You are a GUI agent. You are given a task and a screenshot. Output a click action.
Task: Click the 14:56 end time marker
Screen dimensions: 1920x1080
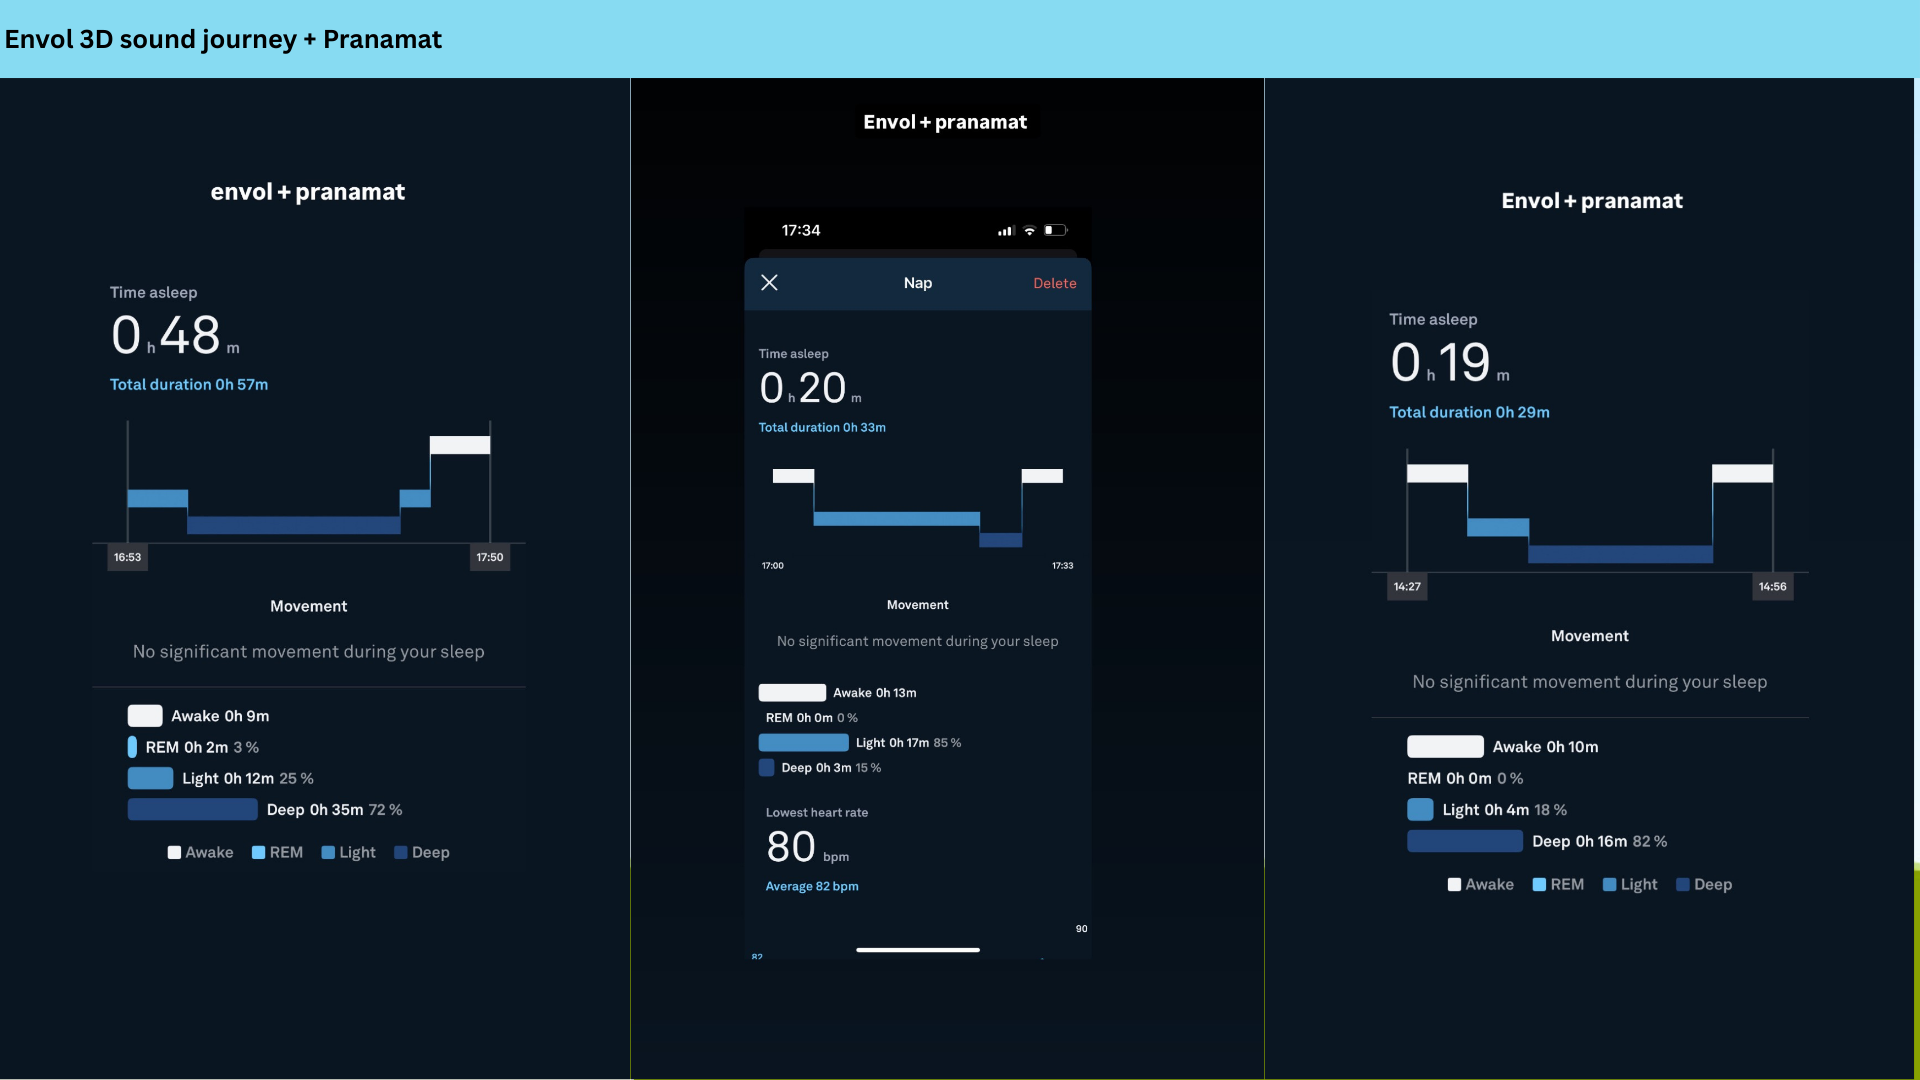coord(1772,587)
